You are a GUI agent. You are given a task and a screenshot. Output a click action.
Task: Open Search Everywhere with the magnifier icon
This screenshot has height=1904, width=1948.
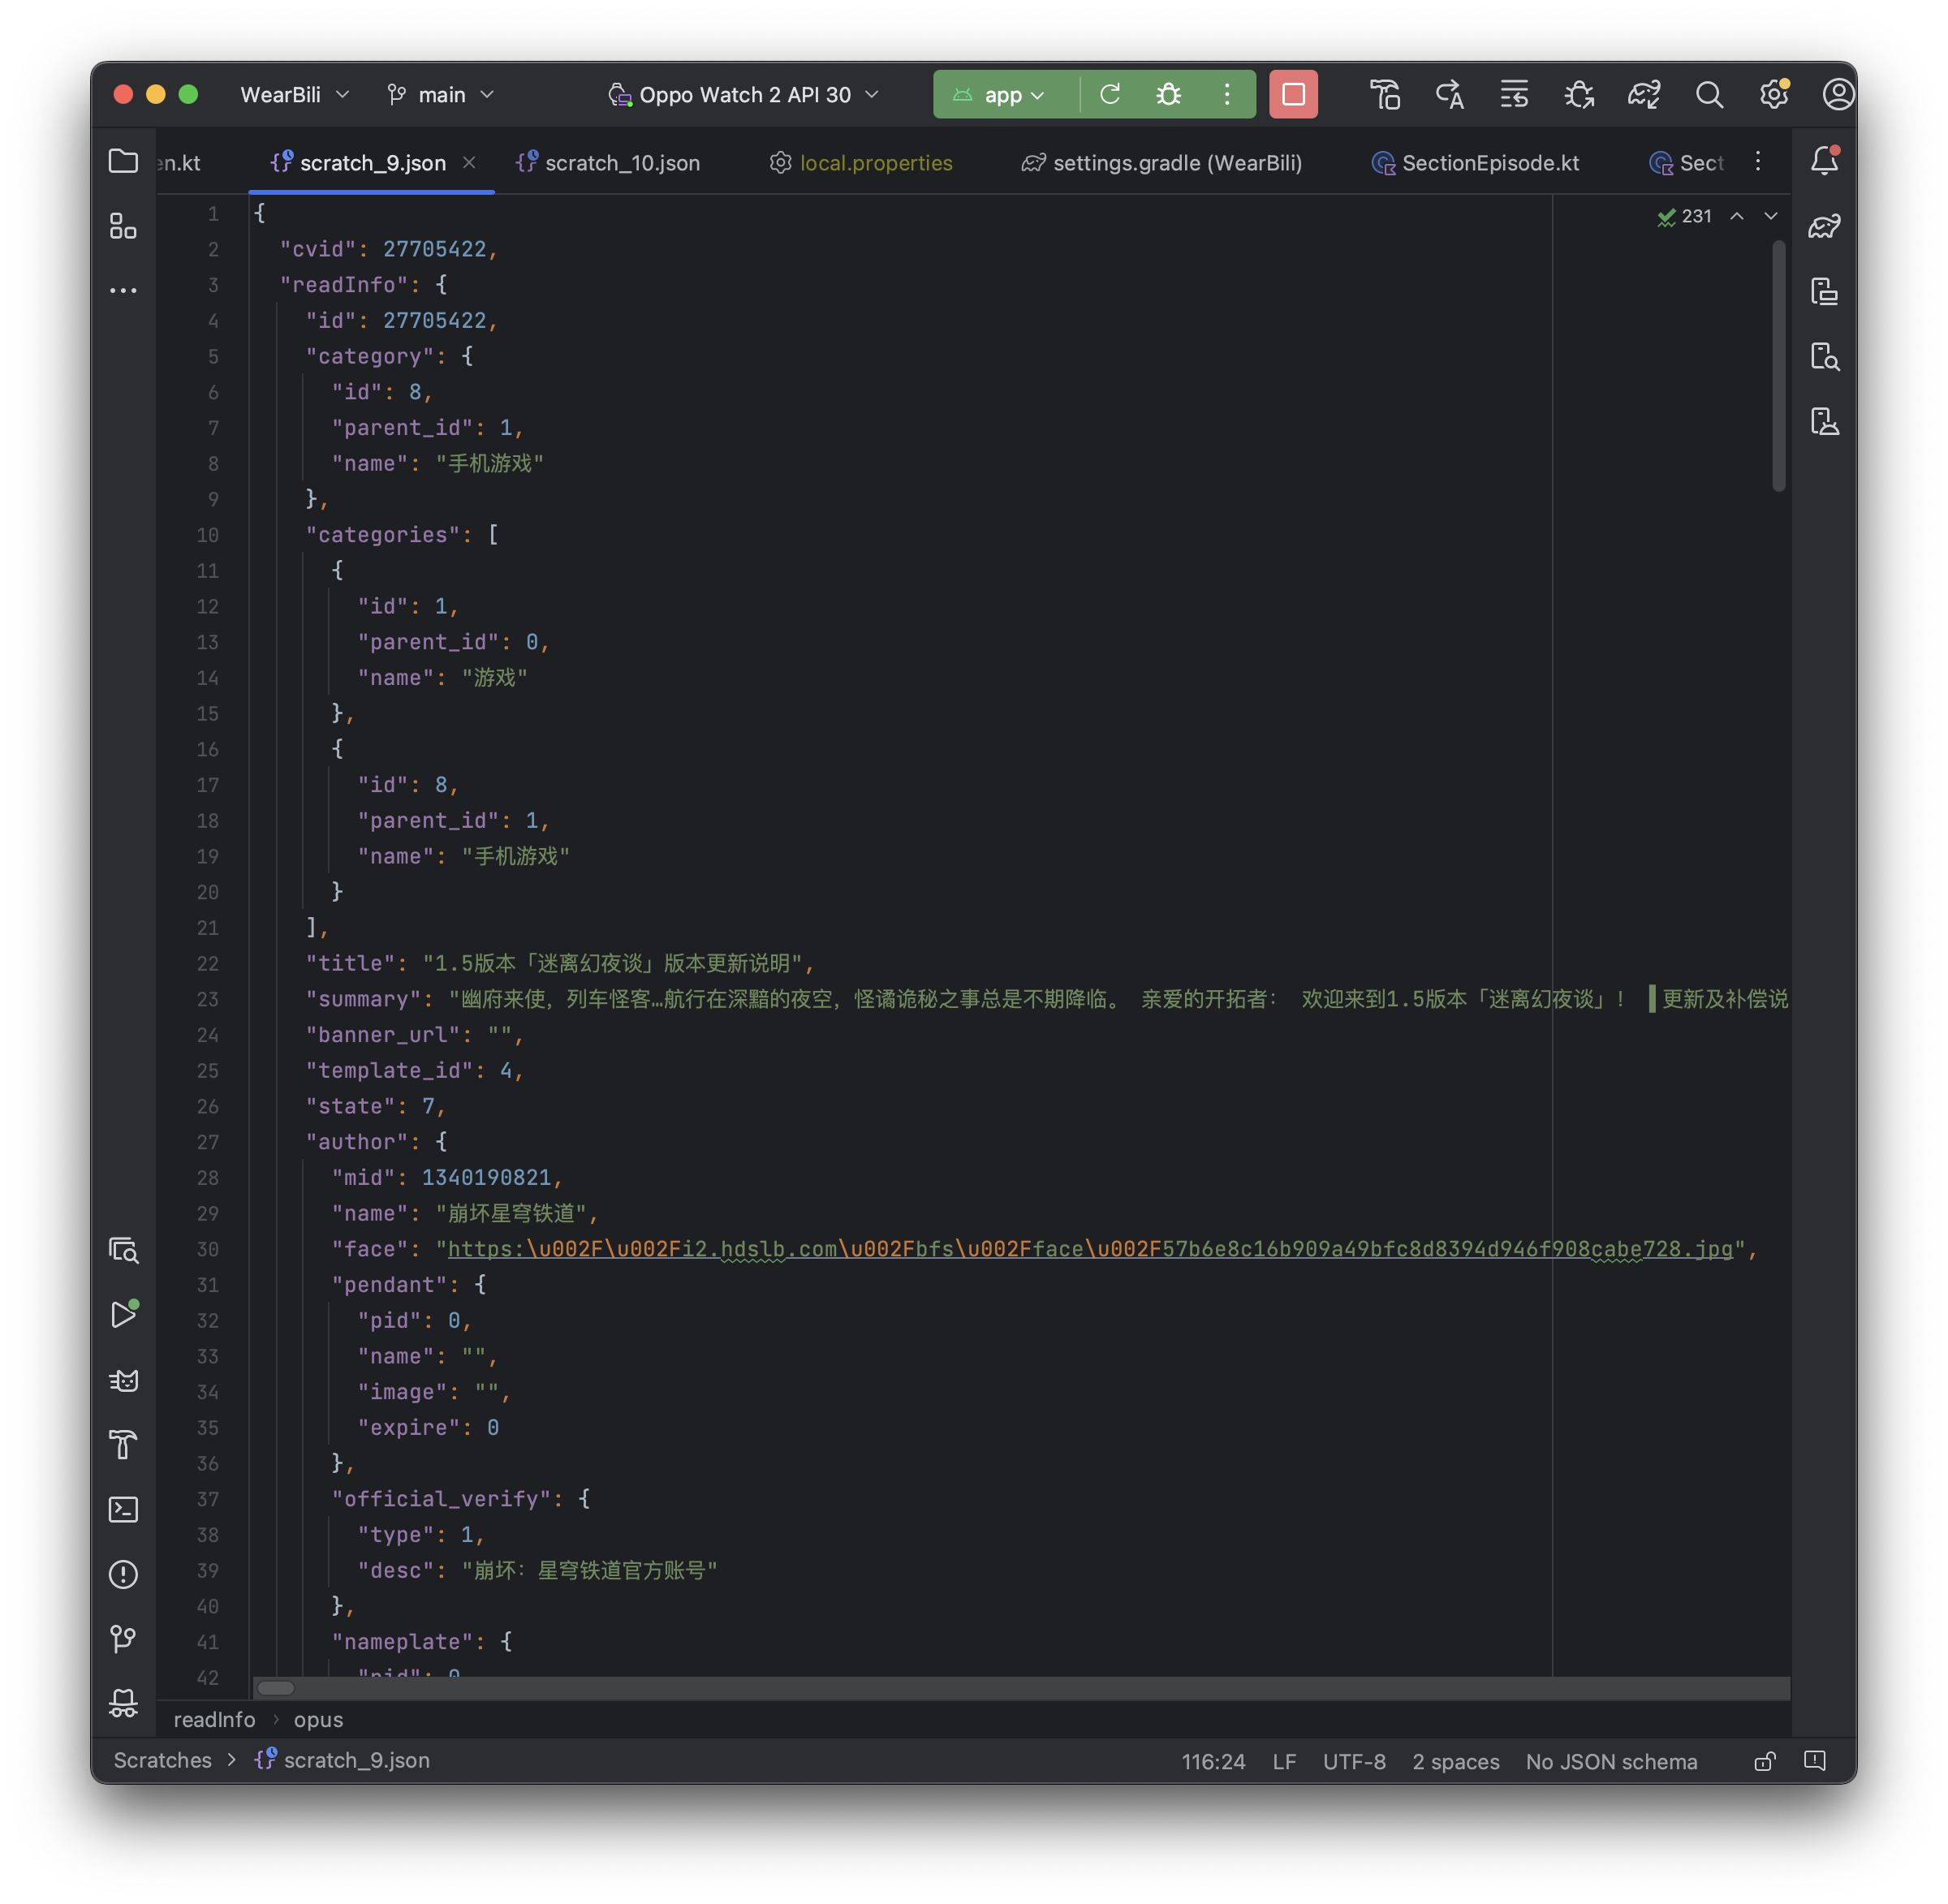point(1710,94)
